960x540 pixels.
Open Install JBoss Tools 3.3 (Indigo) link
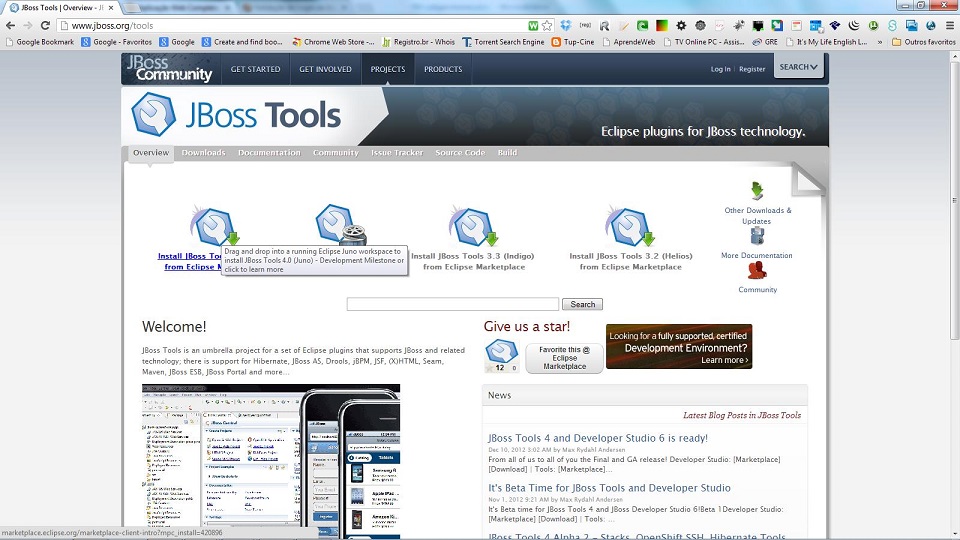click(473, 261)
